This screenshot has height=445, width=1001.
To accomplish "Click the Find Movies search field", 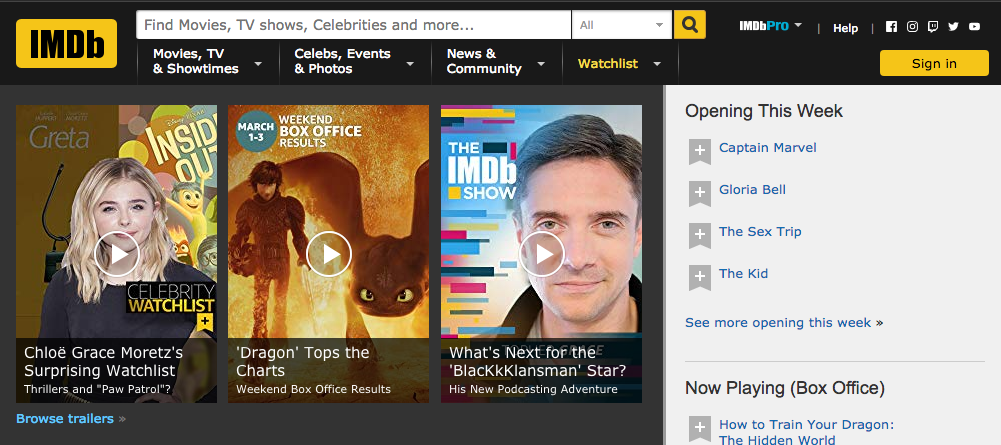I will click(x=354, y=25).
